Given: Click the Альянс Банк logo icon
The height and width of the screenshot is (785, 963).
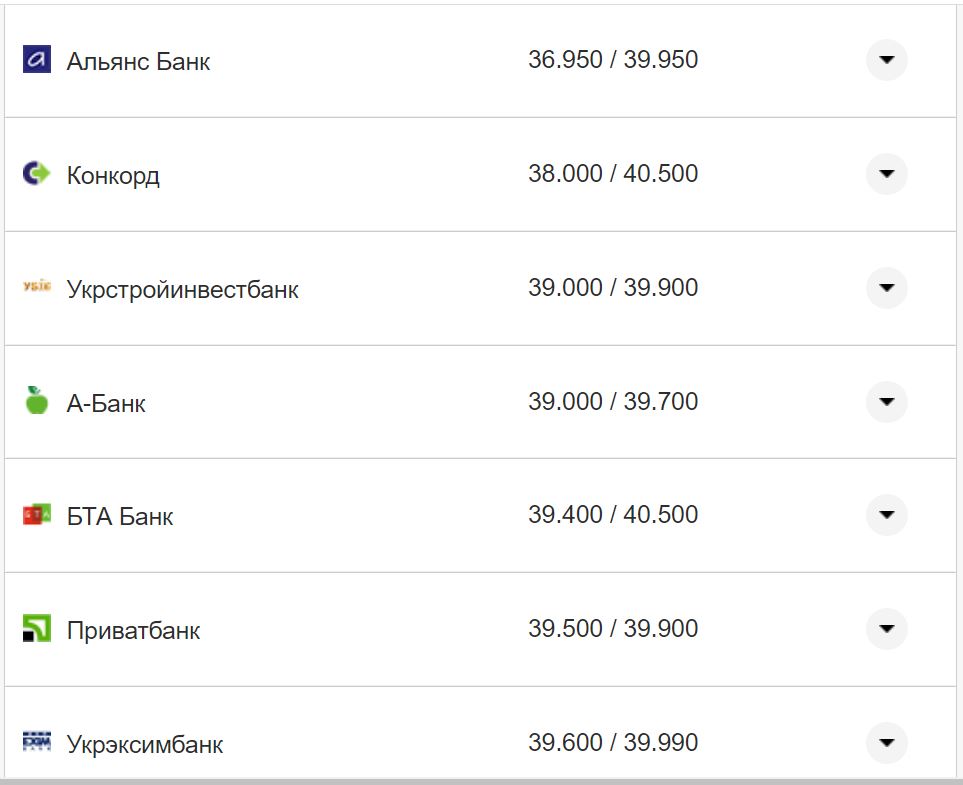Looking at the screenshot, I should point(36,60).
